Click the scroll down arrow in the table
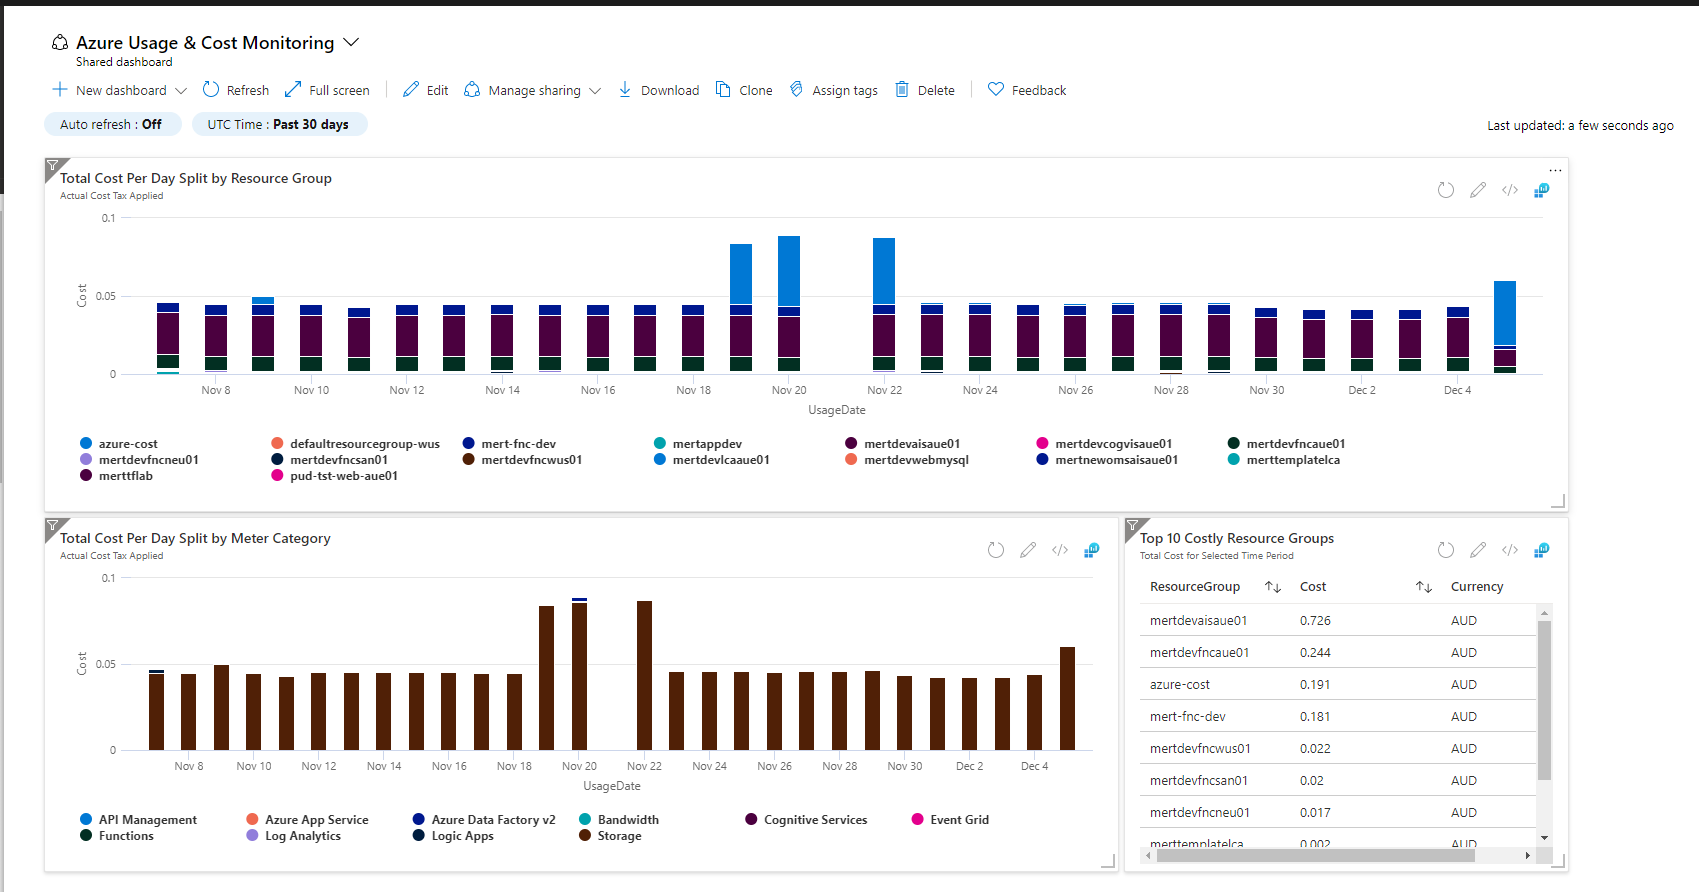This screenshot has height=892, width=1699. tap(1544, 838)
